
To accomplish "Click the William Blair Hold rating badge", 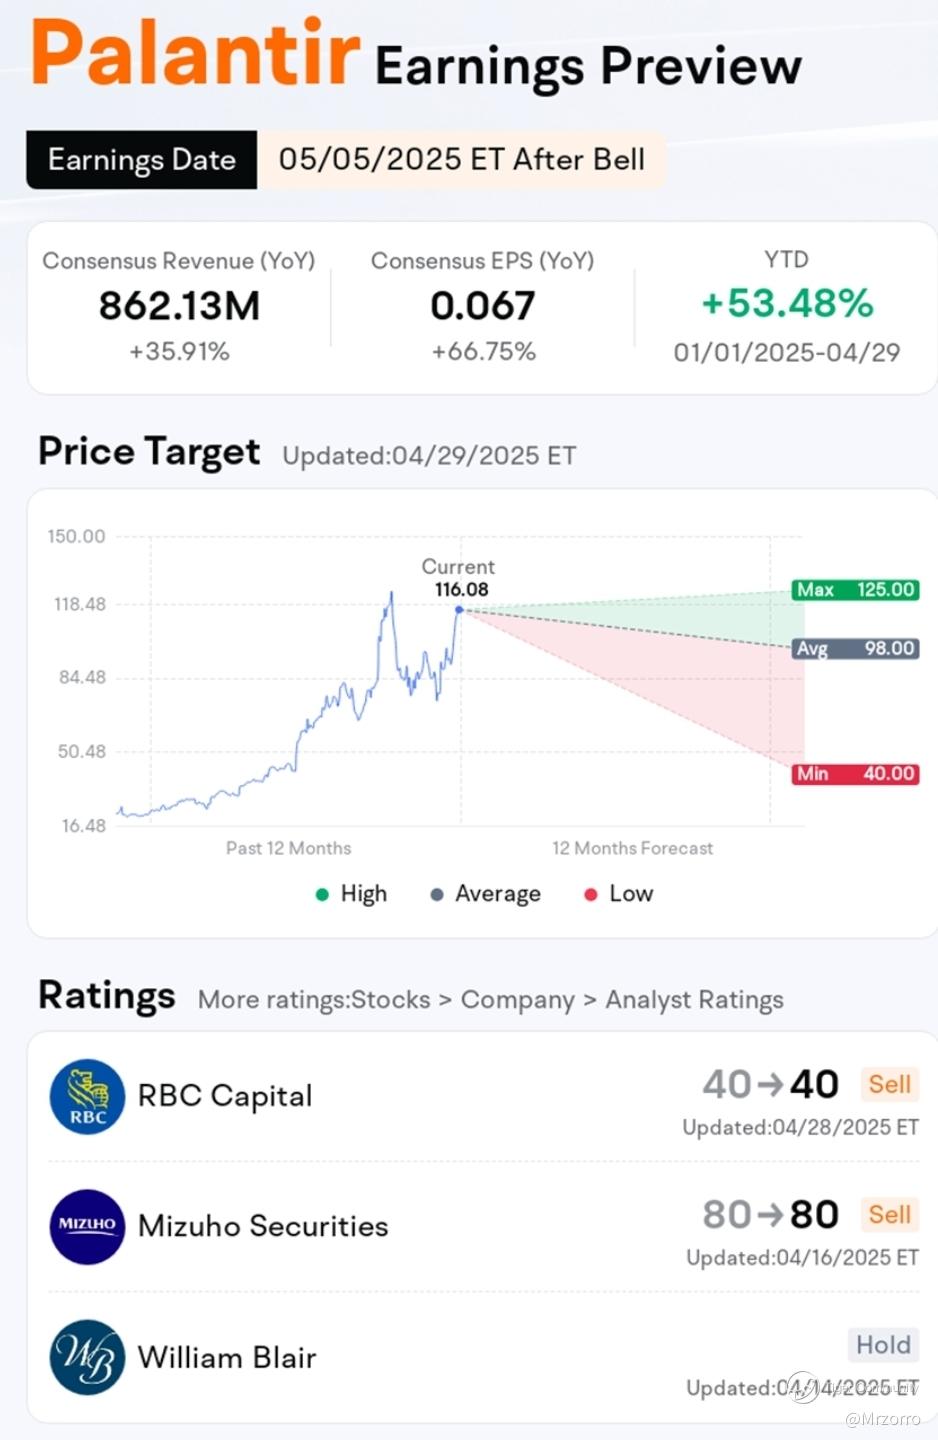I will (x=883, y=1345).
